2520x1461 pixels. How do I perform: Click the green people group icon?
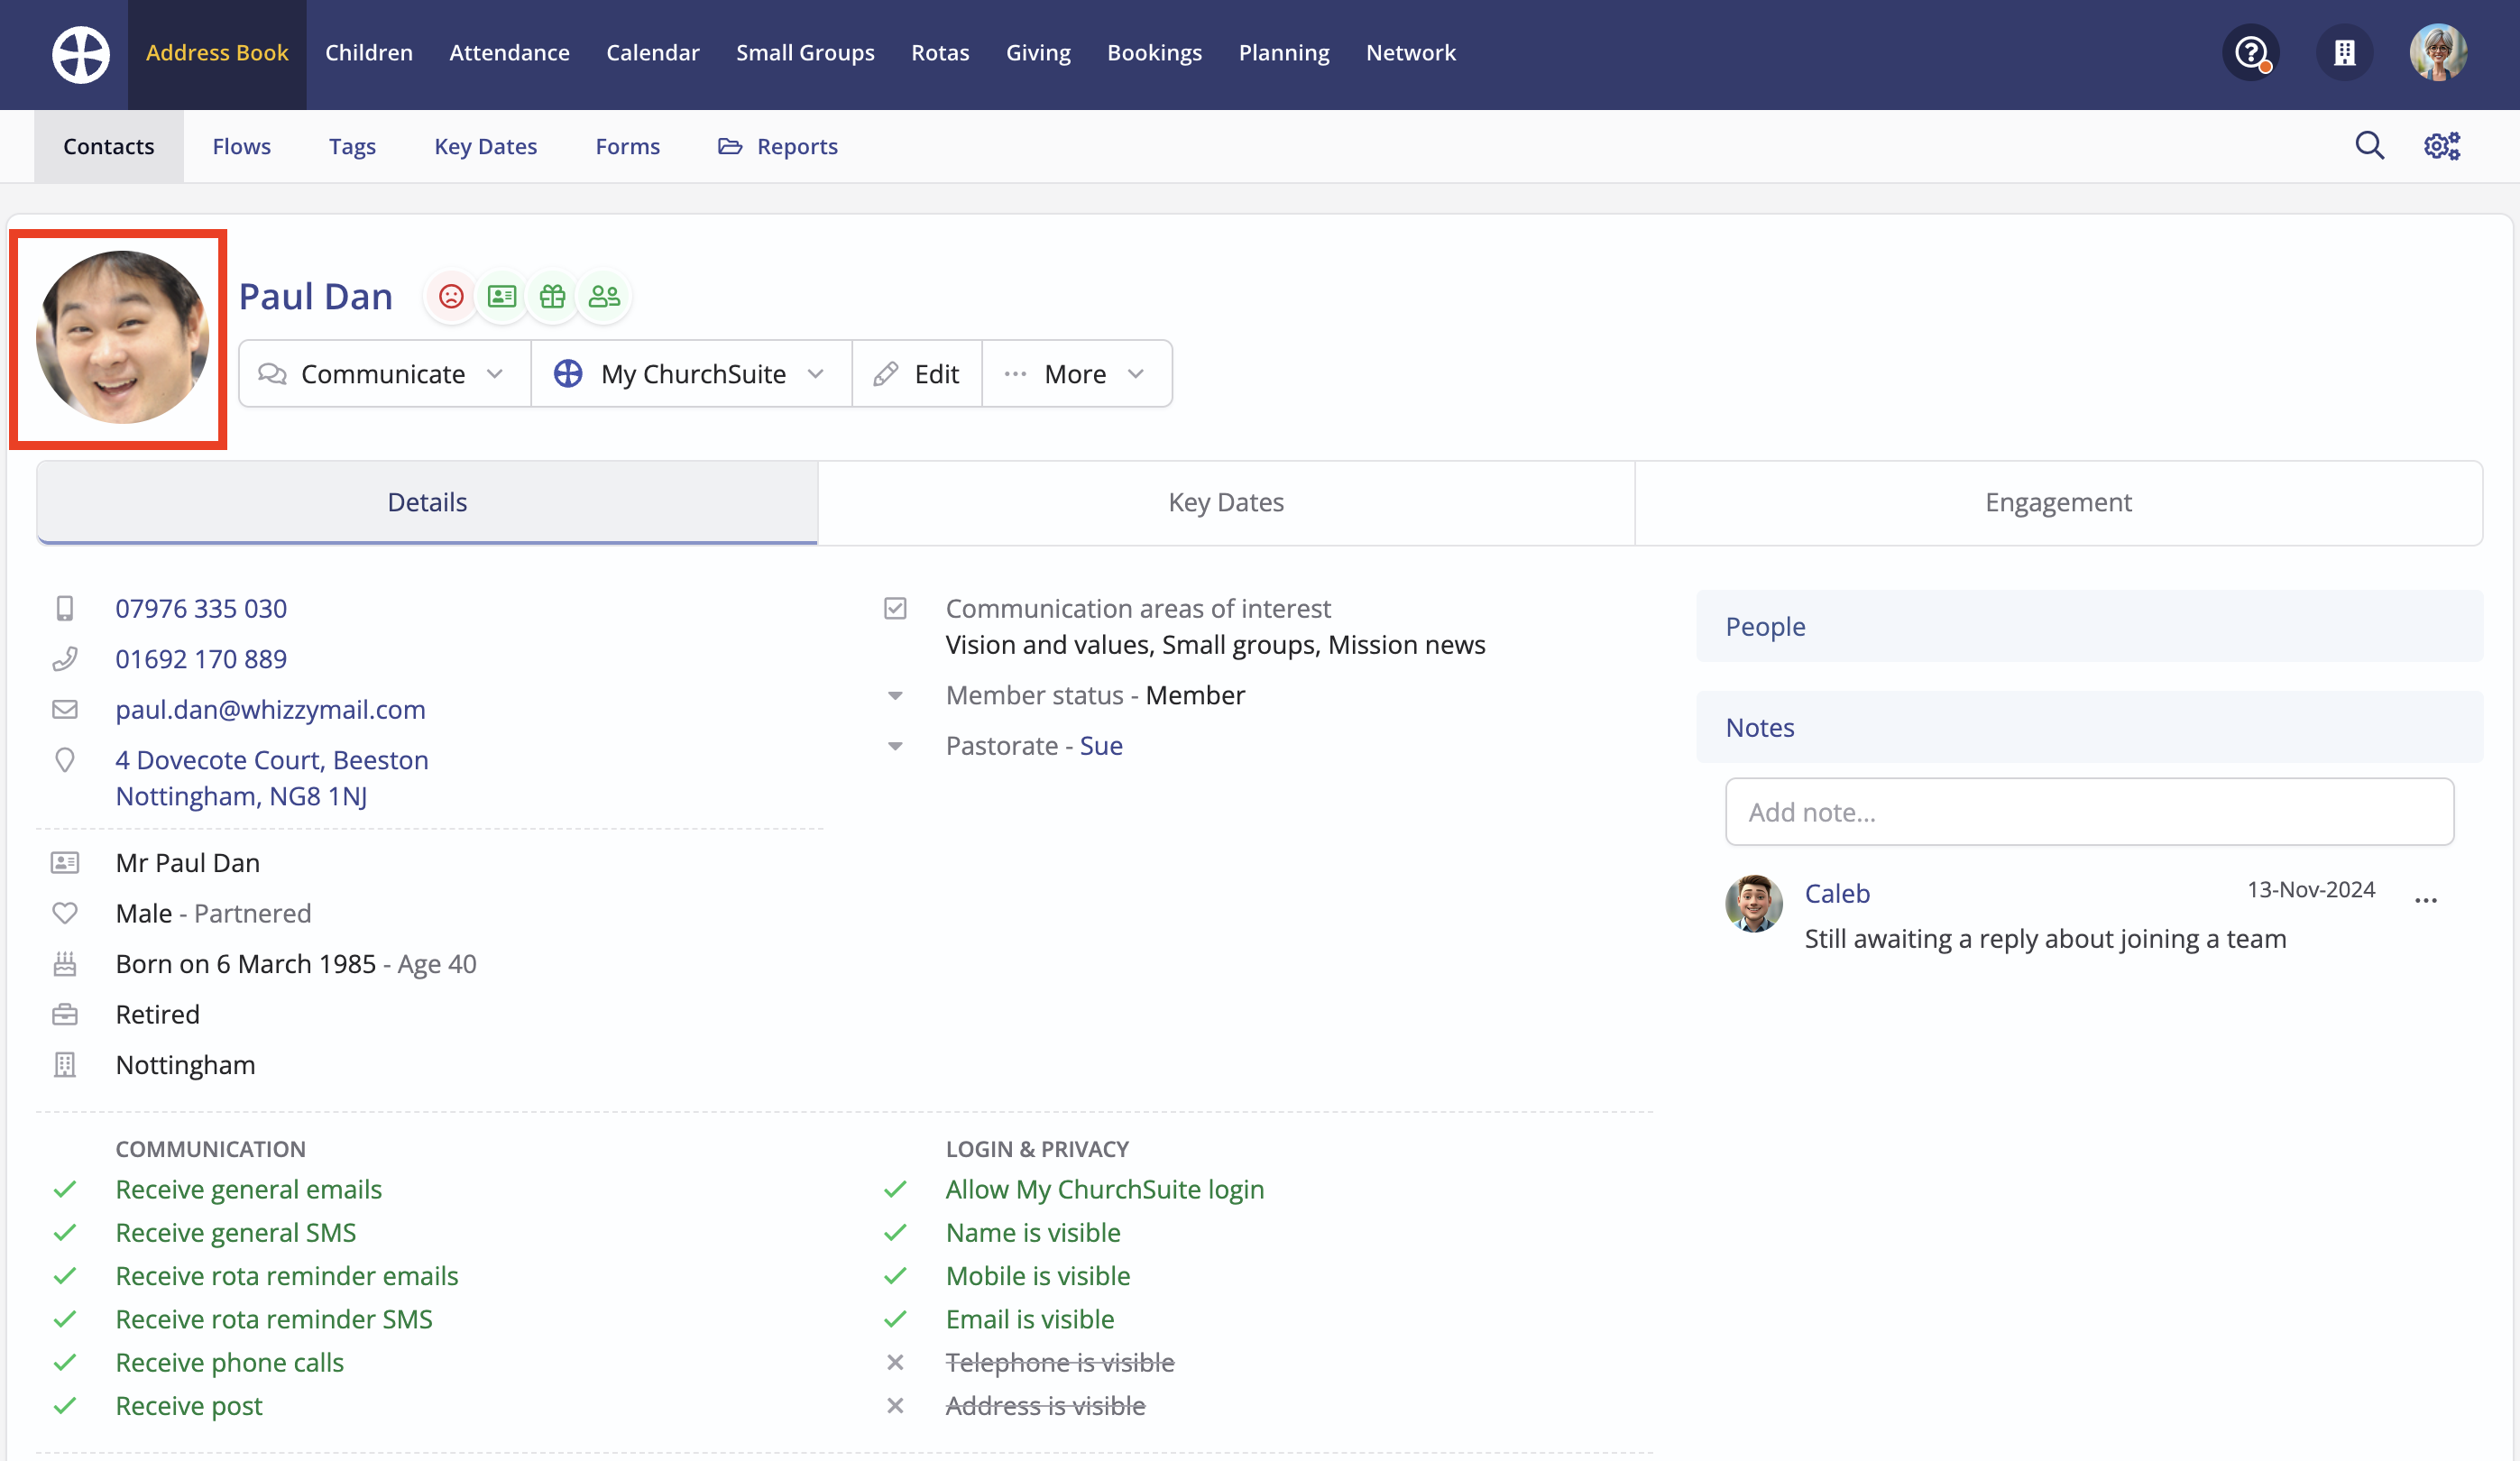pos(604,297)
